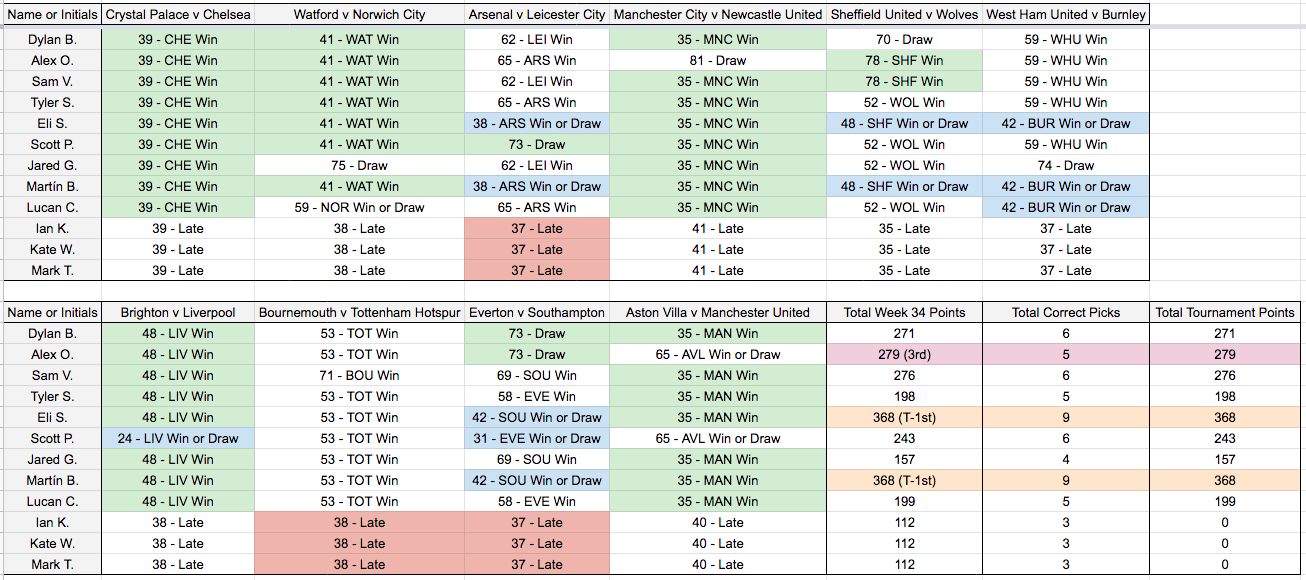The width and height of the screenshot is (1306, 580).
Task: Click the Bournemouth v Tottenham Hotspur header
Action: point(359,313)
